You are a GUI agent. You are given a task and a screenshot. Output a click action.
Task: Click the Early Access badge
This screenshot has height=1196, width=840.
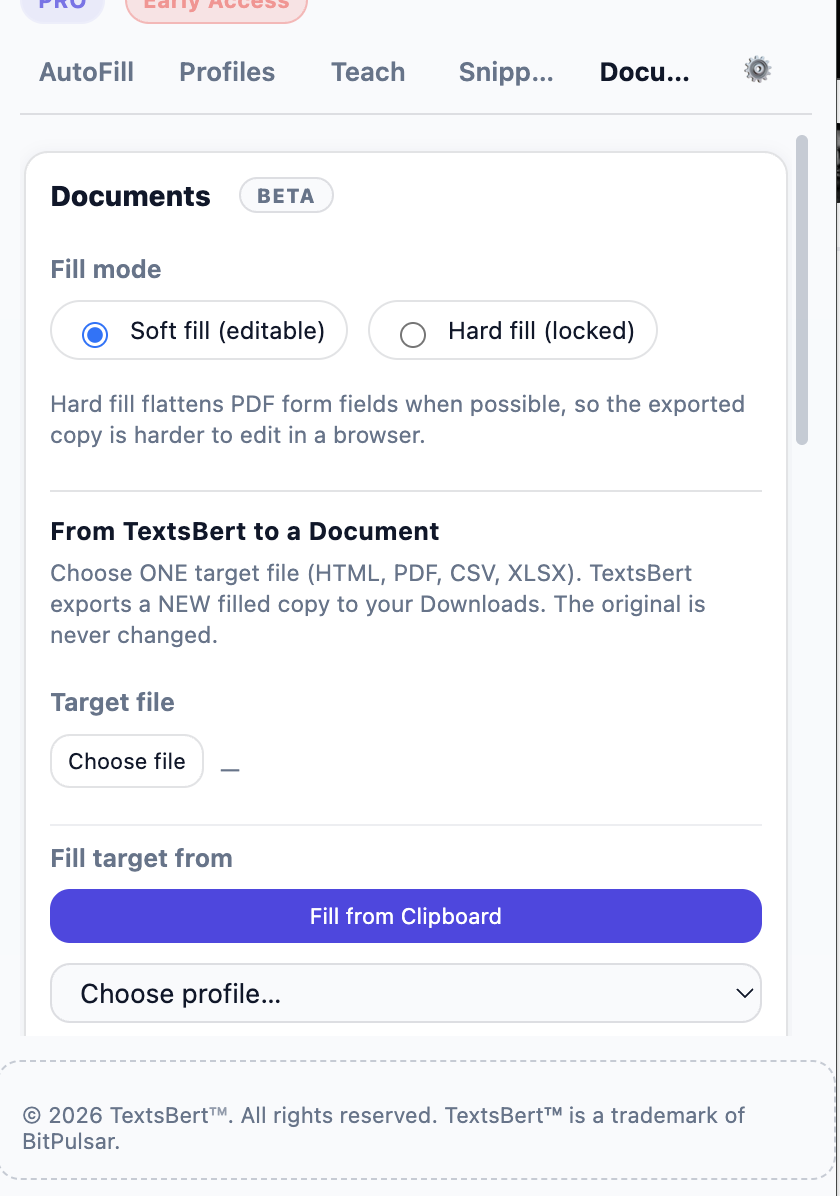(217, 6)
